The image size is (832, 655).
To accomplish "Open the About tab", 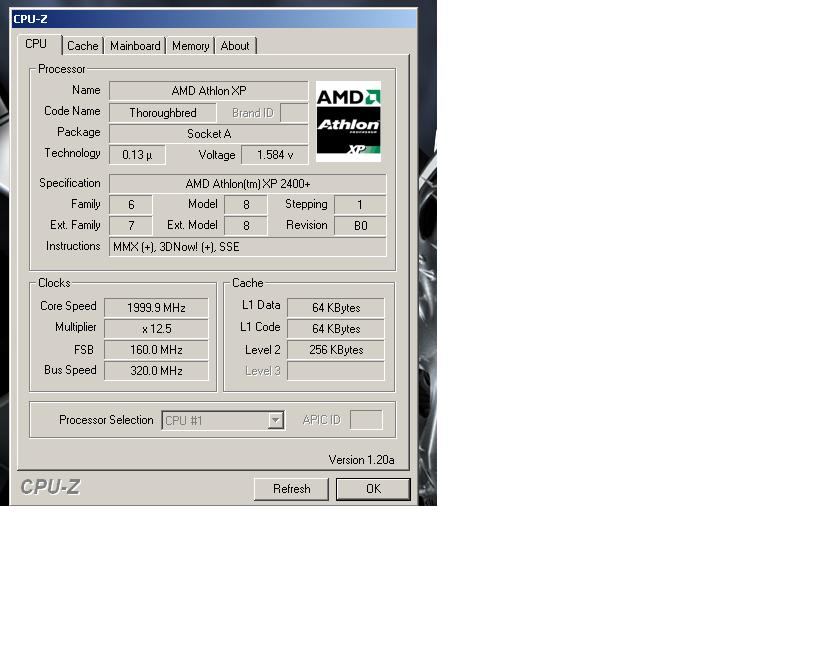I will (235, 46).
